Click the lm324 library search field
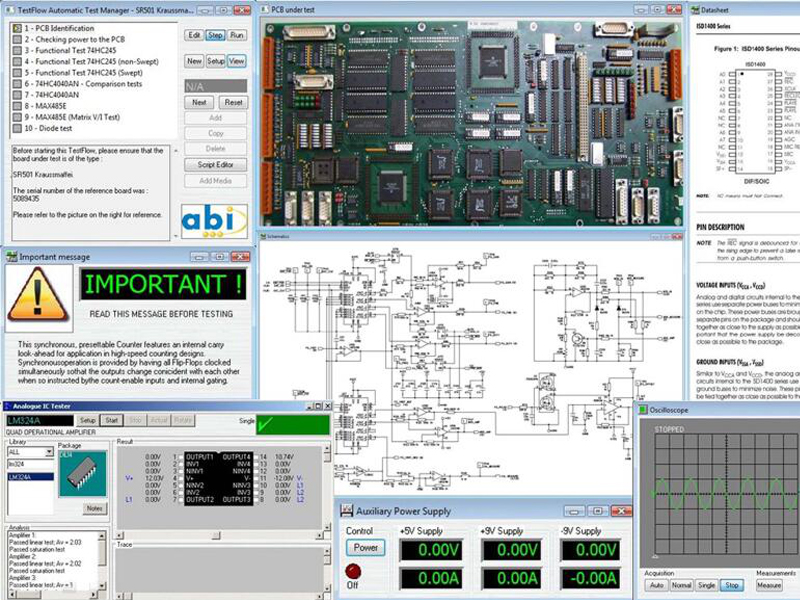The width and height of the screenshot is (800, 600). (x=30, y=464)
